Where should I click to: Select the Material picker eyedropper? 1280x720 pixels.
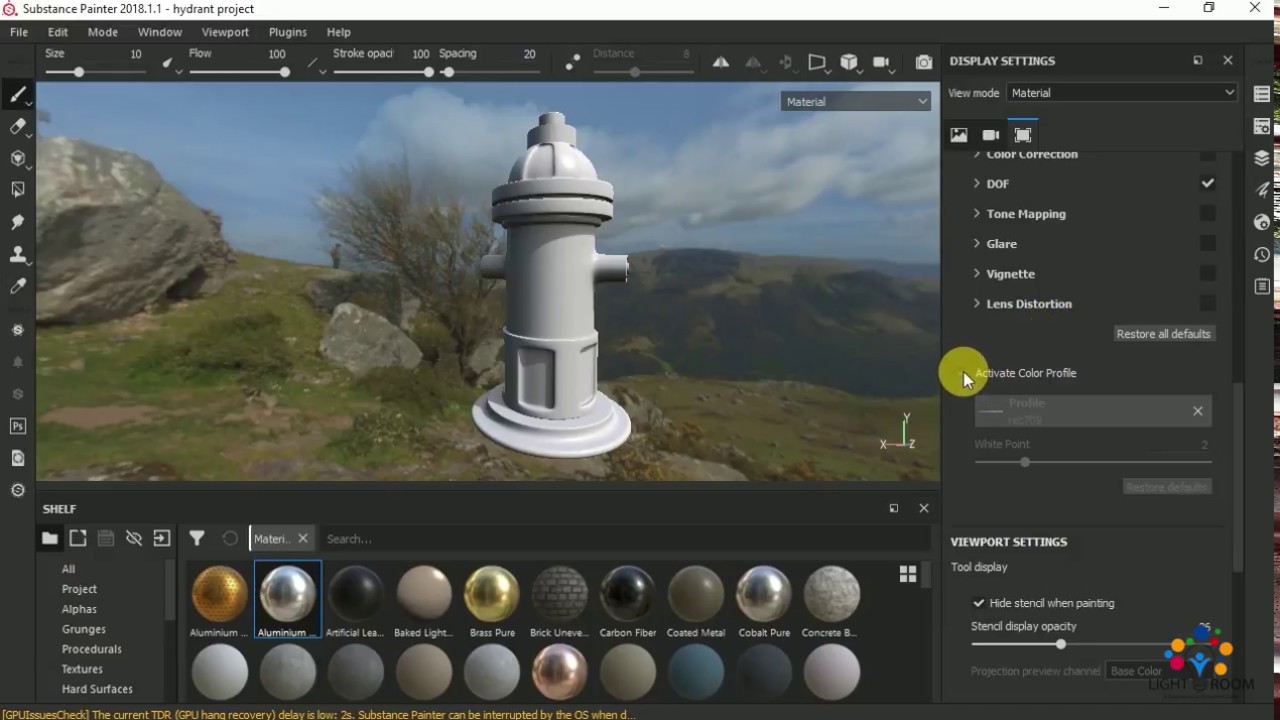tap(17, 287)
